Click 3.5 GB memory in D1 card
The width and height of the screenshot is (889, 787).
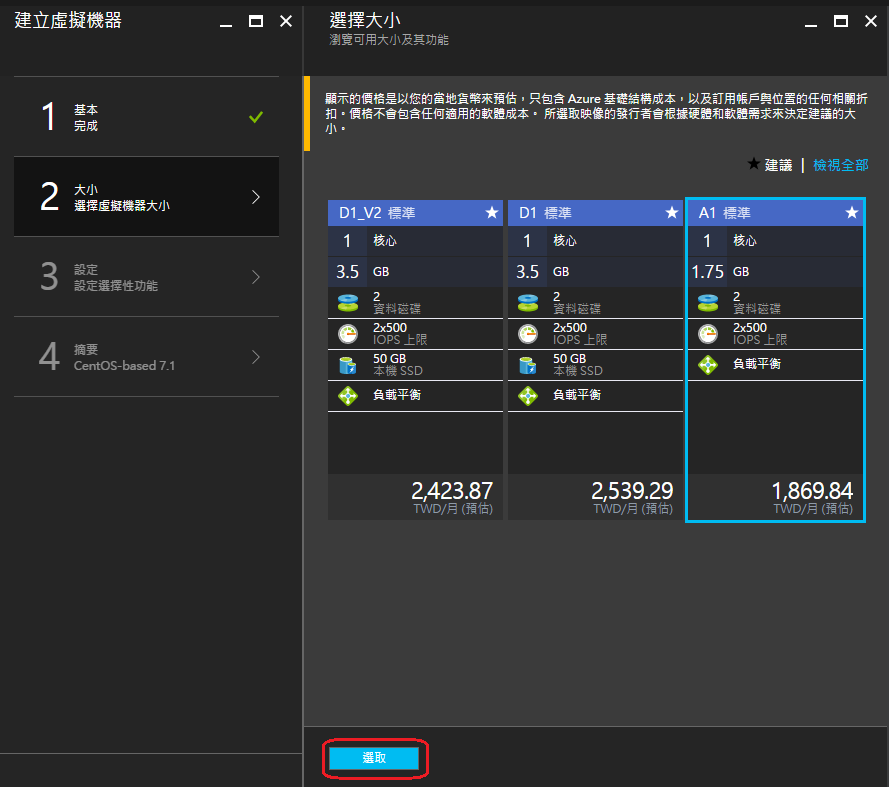coord(595,272)
